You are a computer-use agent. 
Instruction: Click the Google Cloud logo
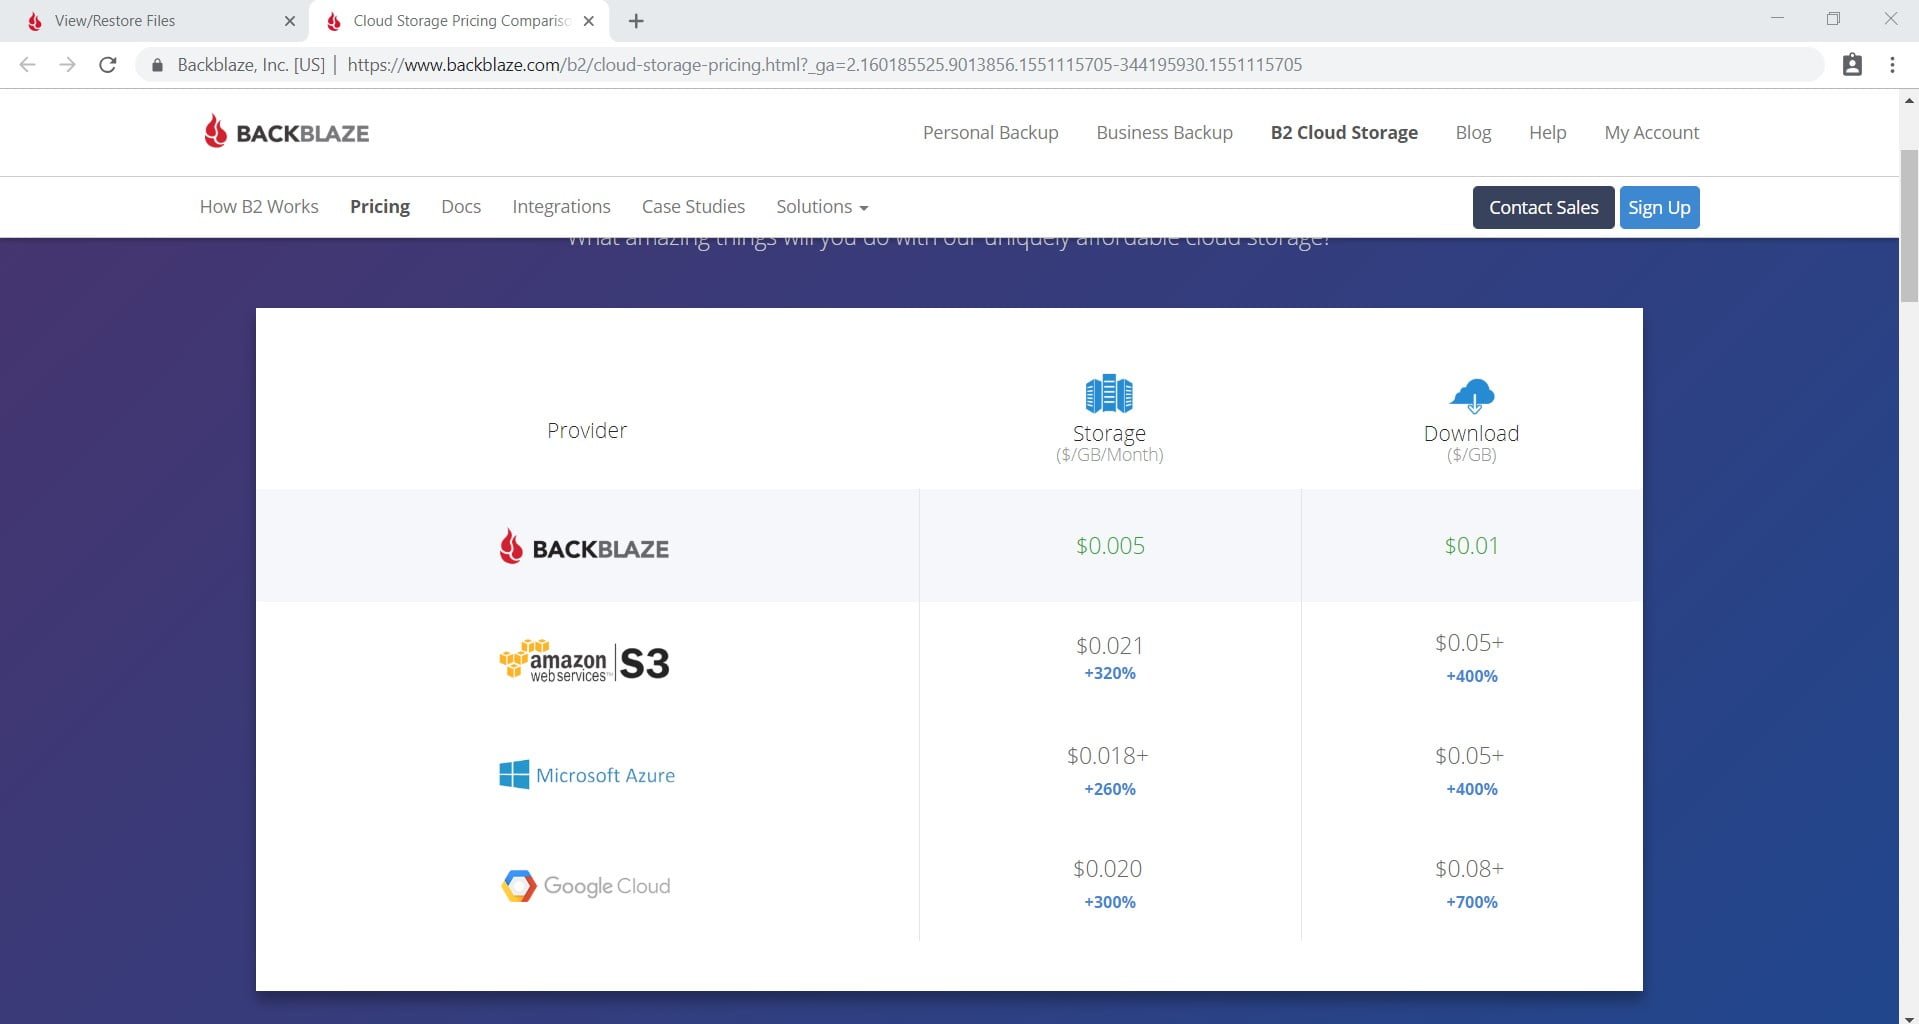tap(585, 886)
